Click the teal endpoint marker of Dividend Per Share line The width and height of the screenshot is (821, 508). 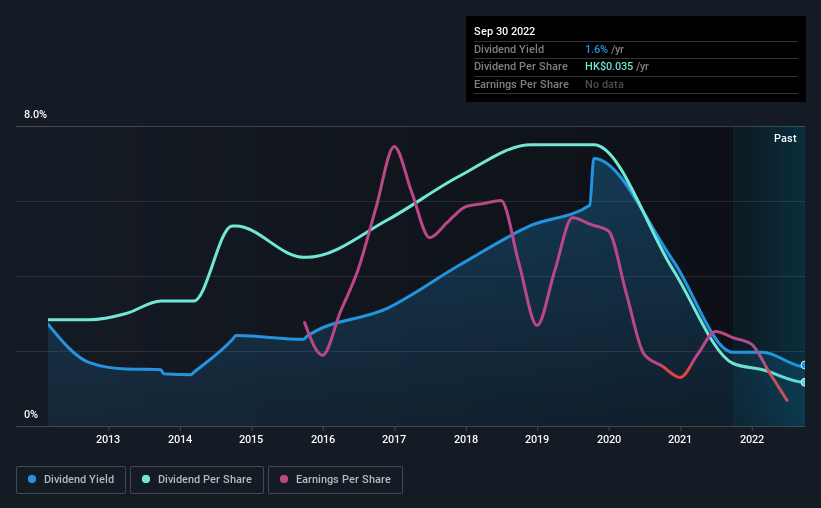click(x=803, y=382)
